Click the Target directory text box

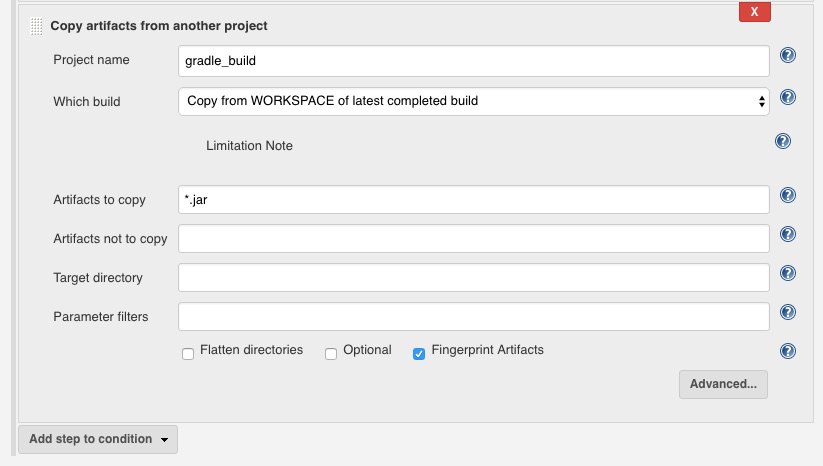(474, 278)
